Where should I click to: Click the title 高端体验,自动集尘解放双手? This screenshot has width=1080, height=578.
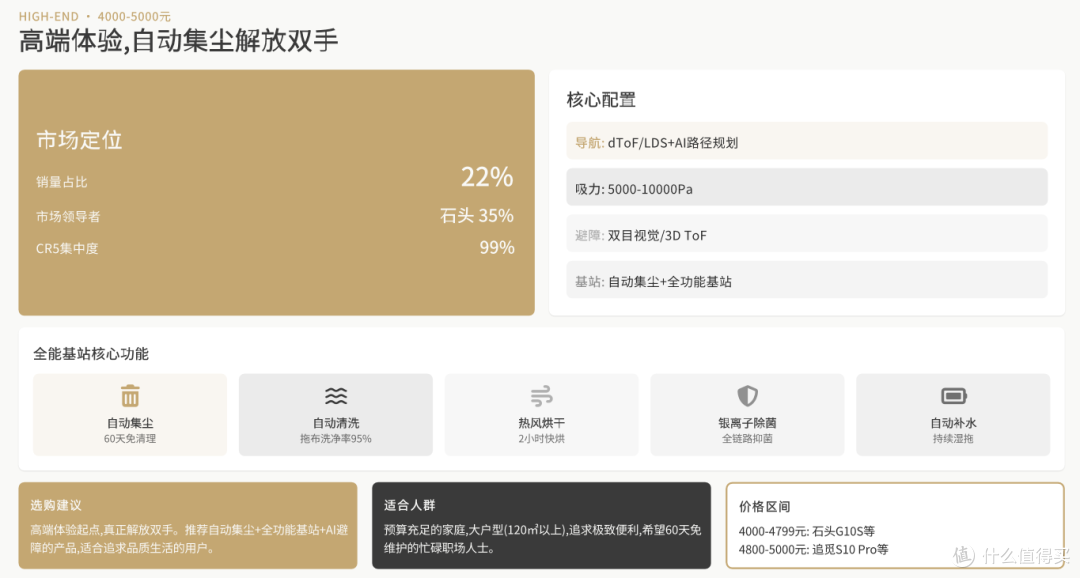tap(178, 41)
